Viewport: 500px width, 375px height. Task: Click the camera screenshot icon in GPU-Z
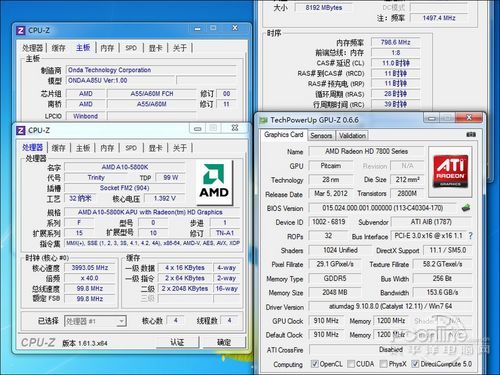coord(471,134)
